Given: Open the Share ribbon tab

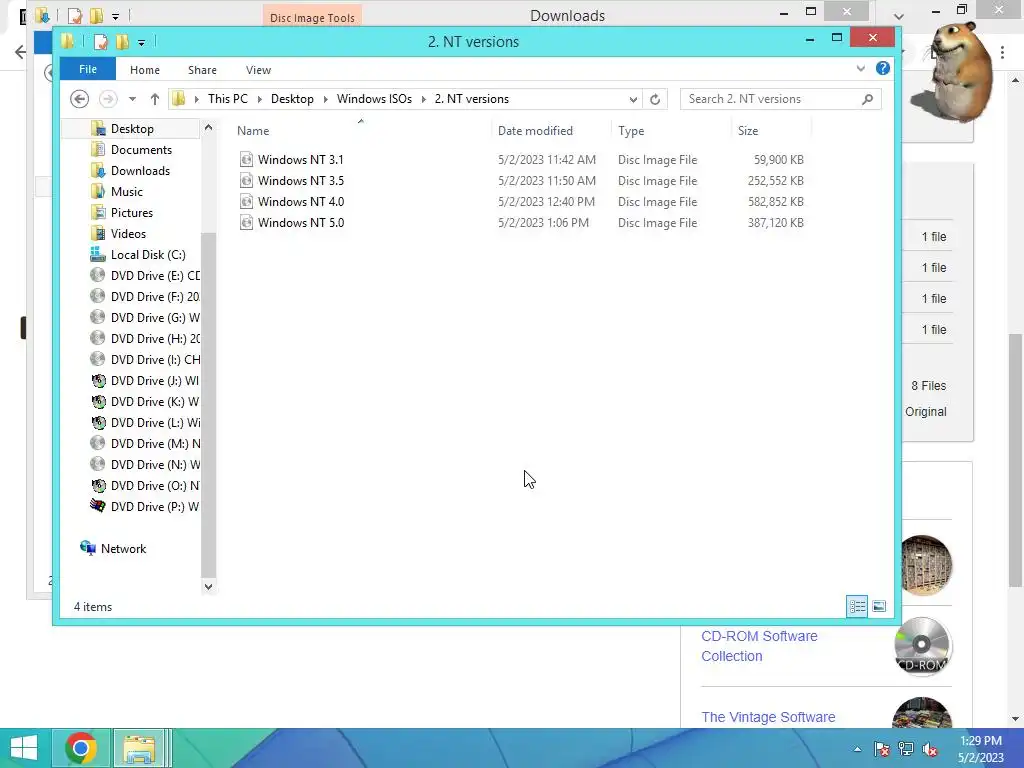Looking at the screenshot, I should [x=202, y=70].
